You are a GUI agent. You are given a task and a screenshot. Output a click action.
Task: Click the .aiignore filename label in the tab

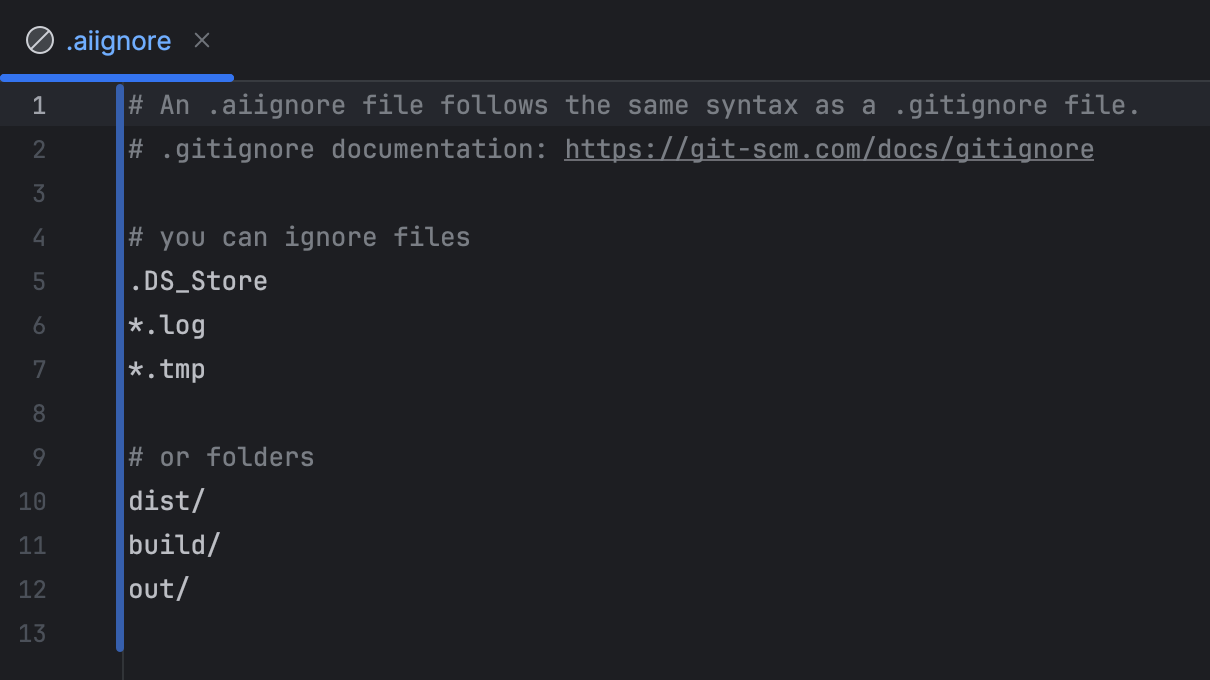119,40
